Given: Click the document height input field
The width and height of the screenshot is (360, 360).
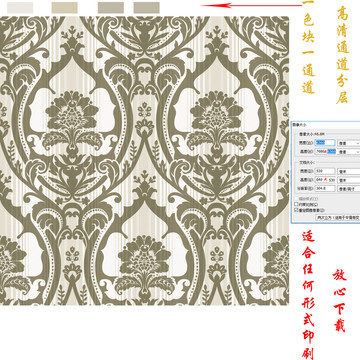Looking at the screenshot, I should 325,180.
